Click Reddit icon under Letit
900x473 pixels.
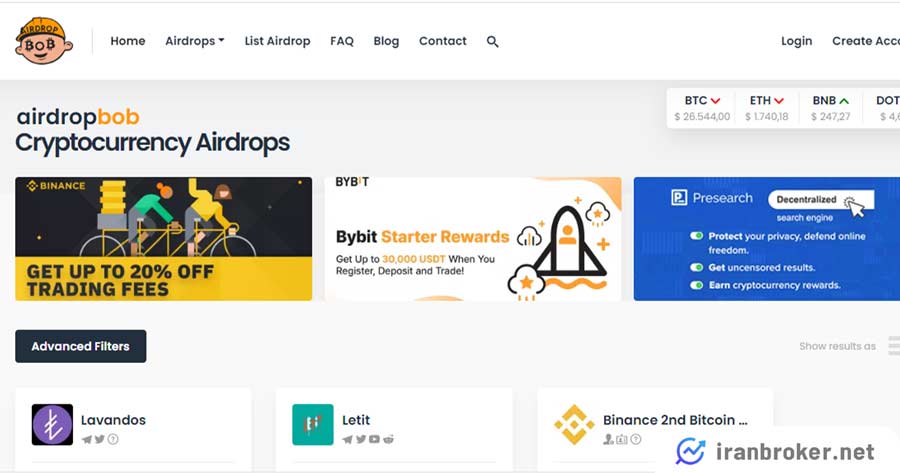(x=389, y=440)
